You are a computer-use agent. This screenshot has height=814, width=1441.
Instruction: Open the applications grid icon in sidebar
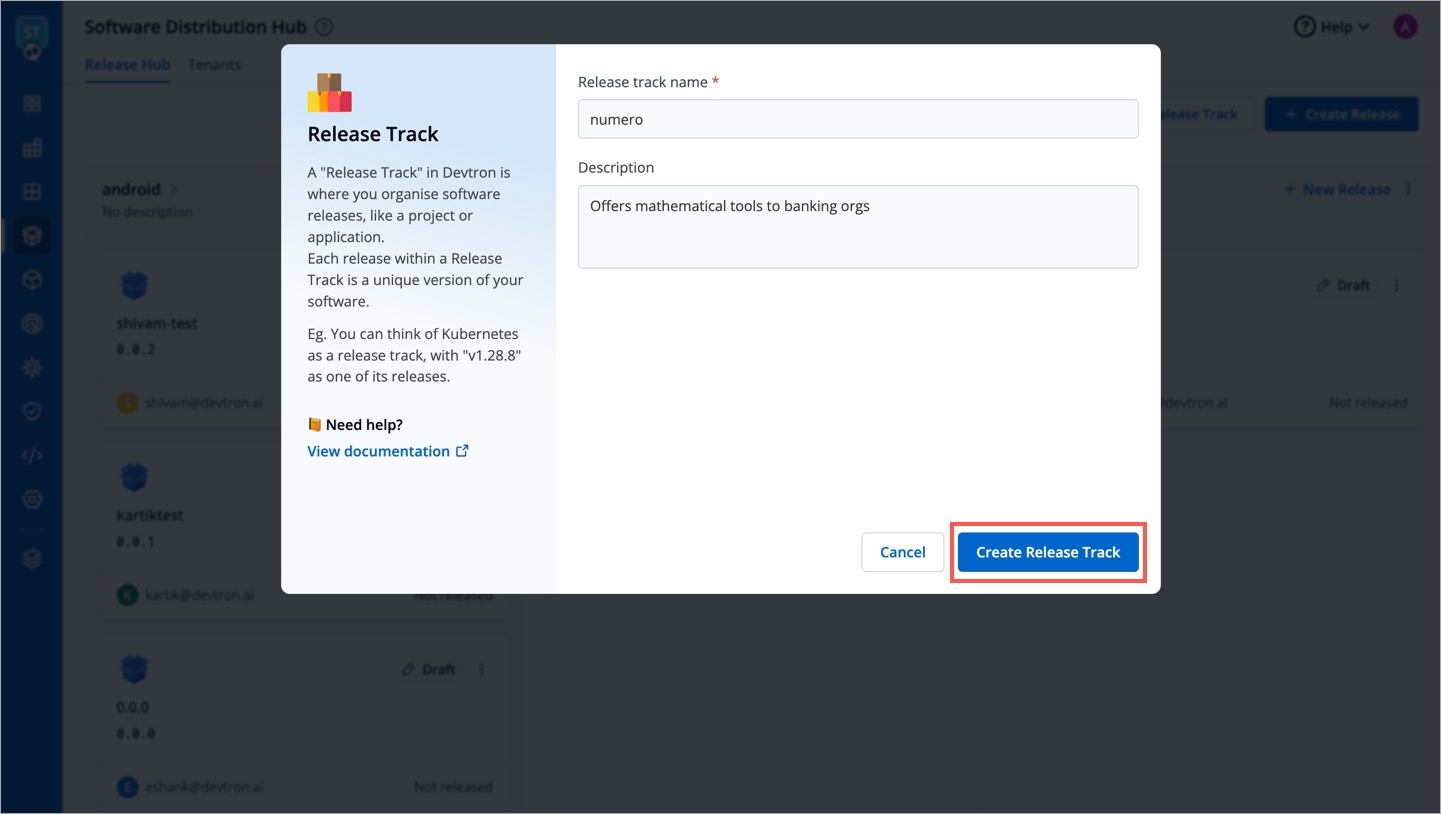click(x=32, y=104)
